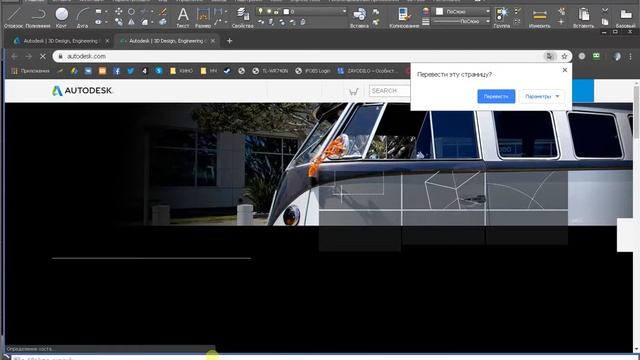Open the IFOBS Login bookmark

click(313, 71)
